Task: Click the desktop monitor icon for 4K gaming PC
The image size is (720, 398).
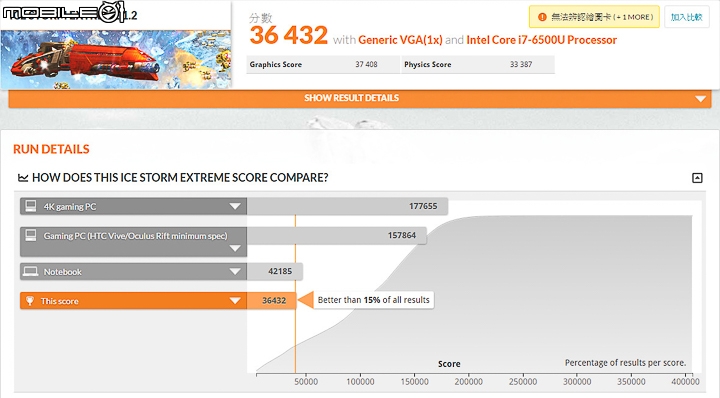Action: tap(31, 206)
